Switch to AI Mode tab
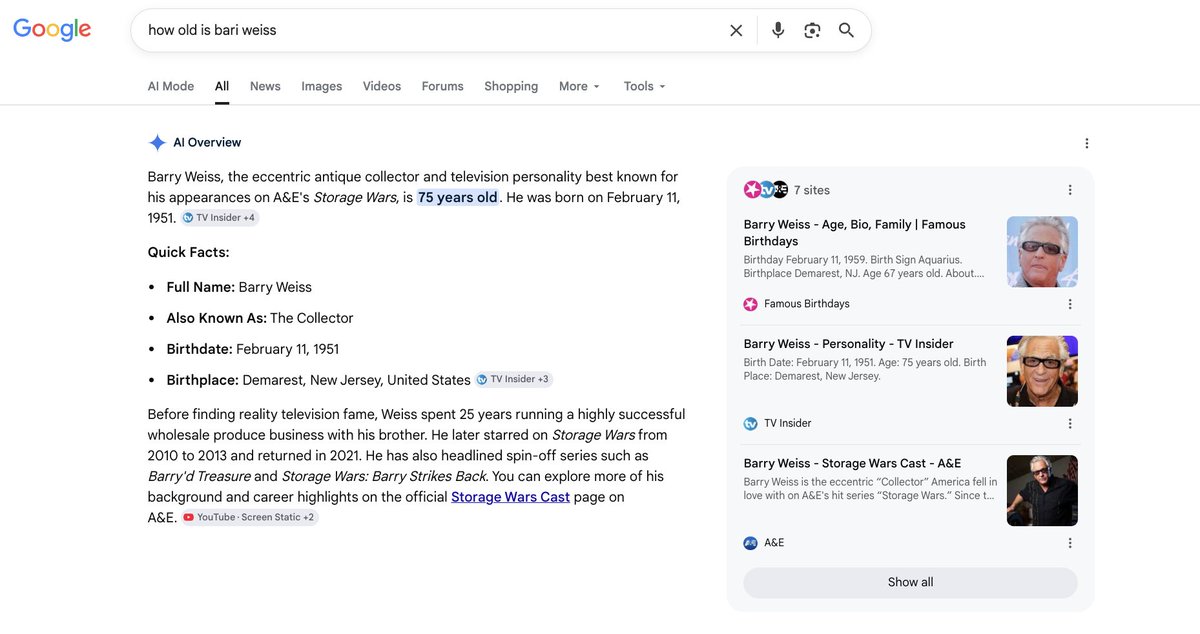Screen dimensions: 1200x634 point(171,86)
